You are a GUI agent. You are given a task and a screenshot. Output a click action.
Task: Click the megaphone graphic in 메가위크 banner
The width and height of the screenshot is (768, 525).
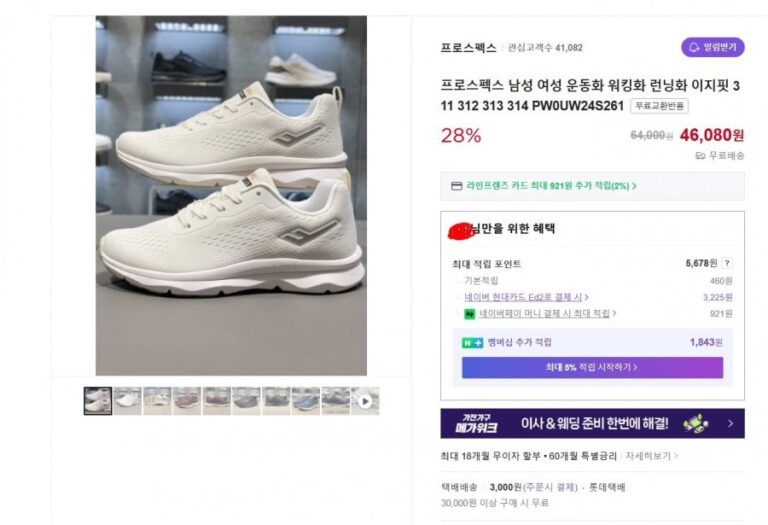[696, 423]
